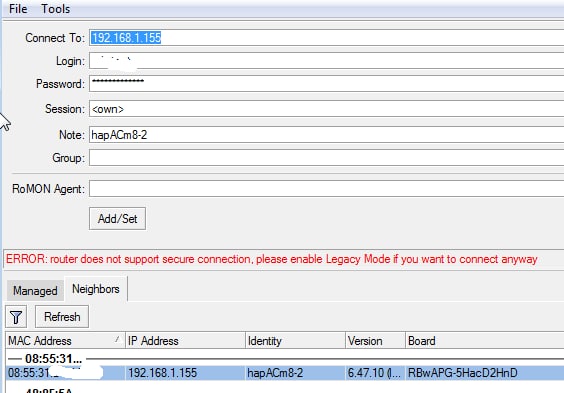564x393 pixels.
Task: Click the Group input field
Action: coord(326,158)
